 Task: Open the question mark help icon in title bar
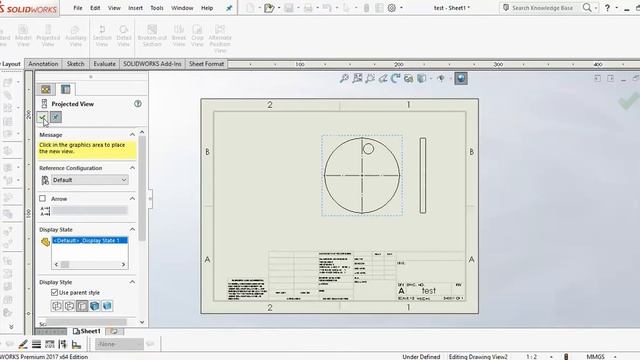pos(607,8)
